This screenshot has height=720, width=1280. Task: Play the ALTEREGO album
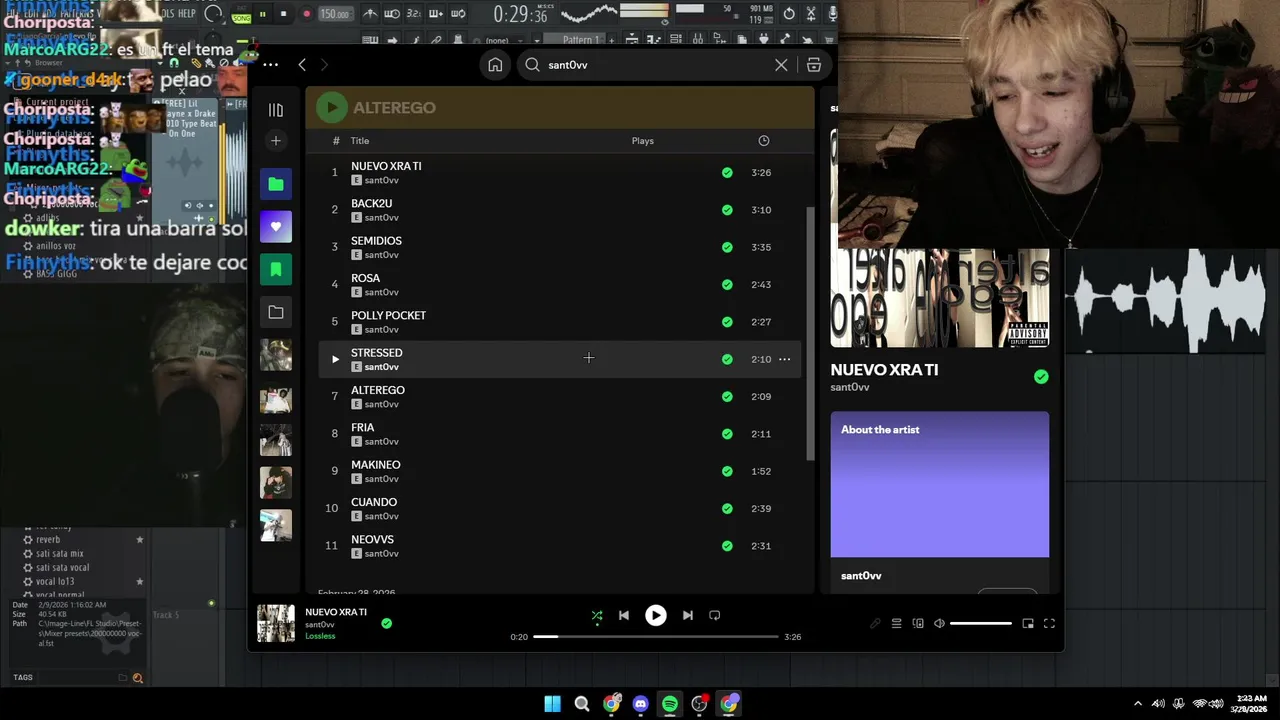pos(332,107)
